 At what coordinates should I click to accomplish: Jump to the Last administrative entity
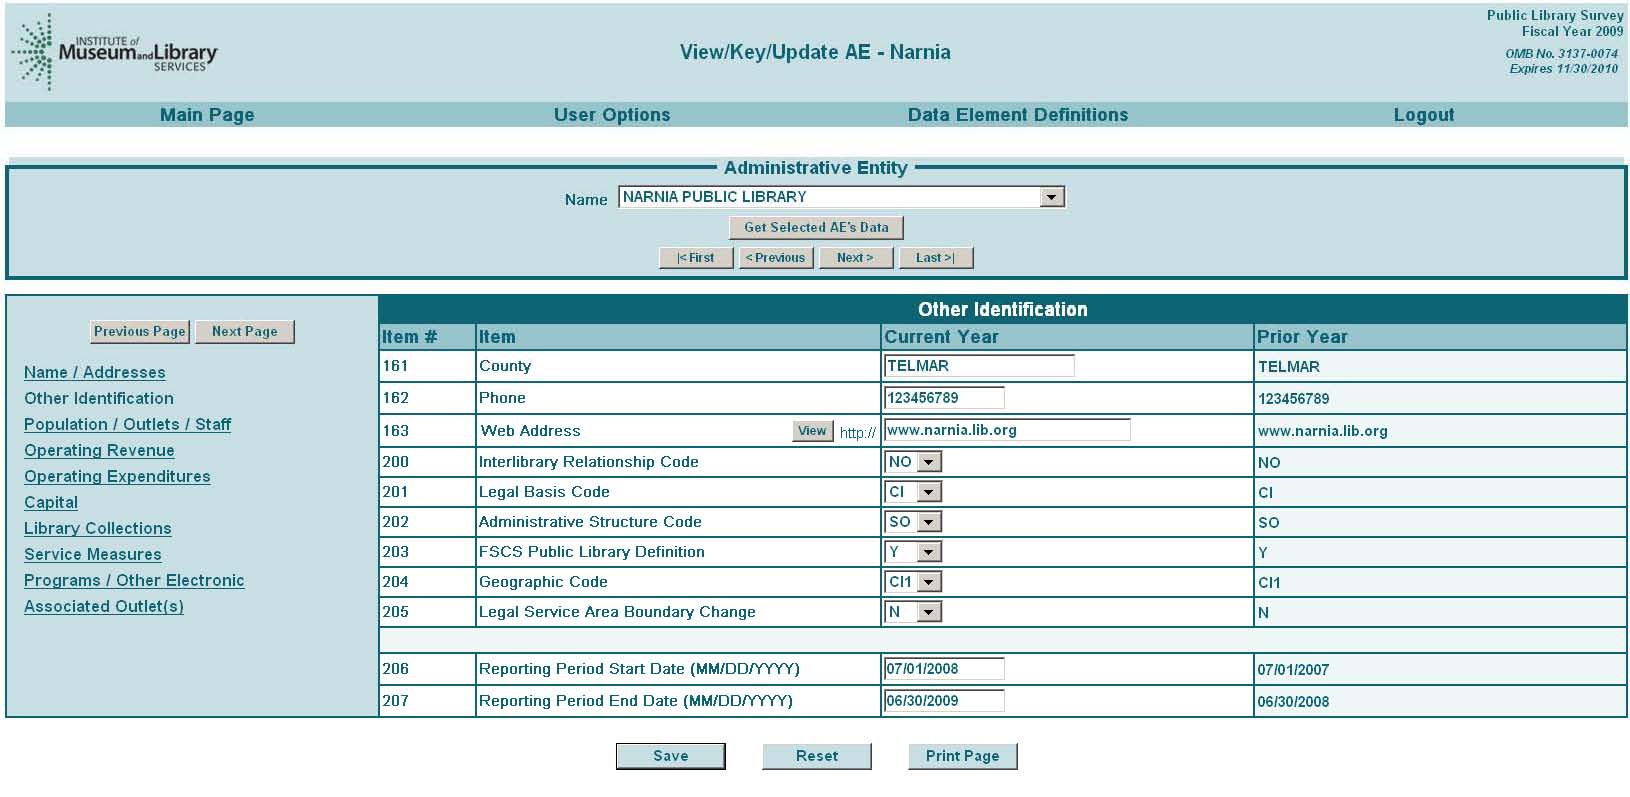[936, 258]
